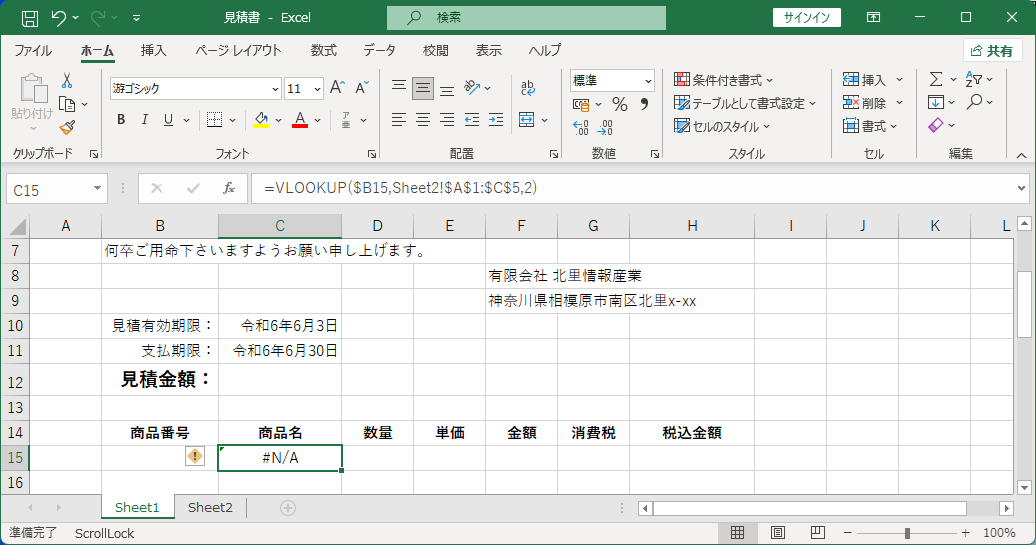Merge and center cells icon
The height and width of the screenshot is (545, 1036).
click(x=527, y=120)
